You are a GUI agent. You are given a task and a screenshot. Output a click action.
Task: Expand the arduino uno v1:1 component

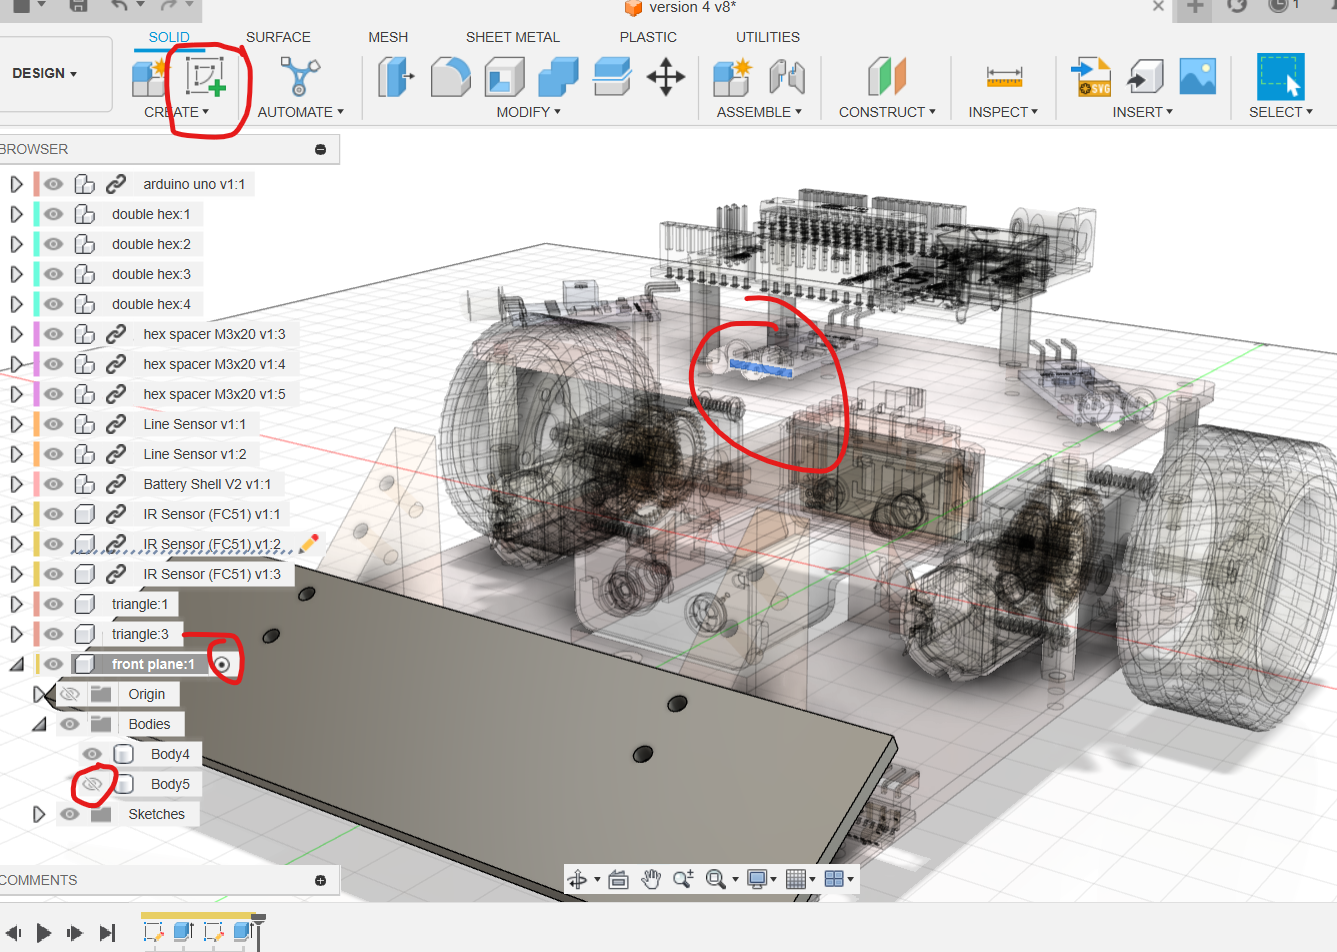point(16,184)
